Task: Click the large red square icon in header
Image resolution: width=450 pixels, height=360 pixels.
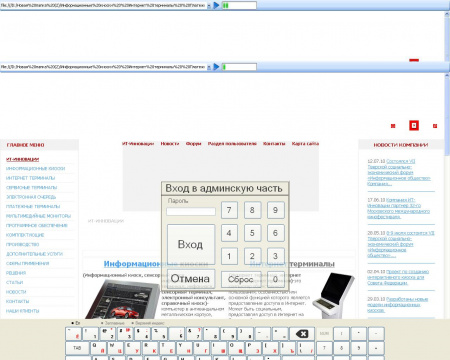Action: [414, 125]
